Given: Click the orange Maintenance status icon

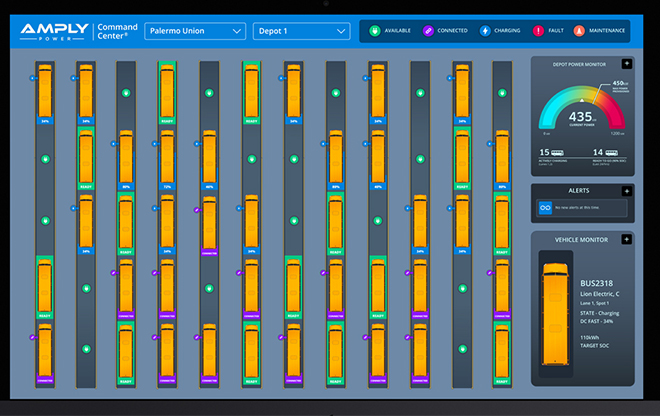Looking at the screenshot, I should pyautogui.click(x=581, y=31).
